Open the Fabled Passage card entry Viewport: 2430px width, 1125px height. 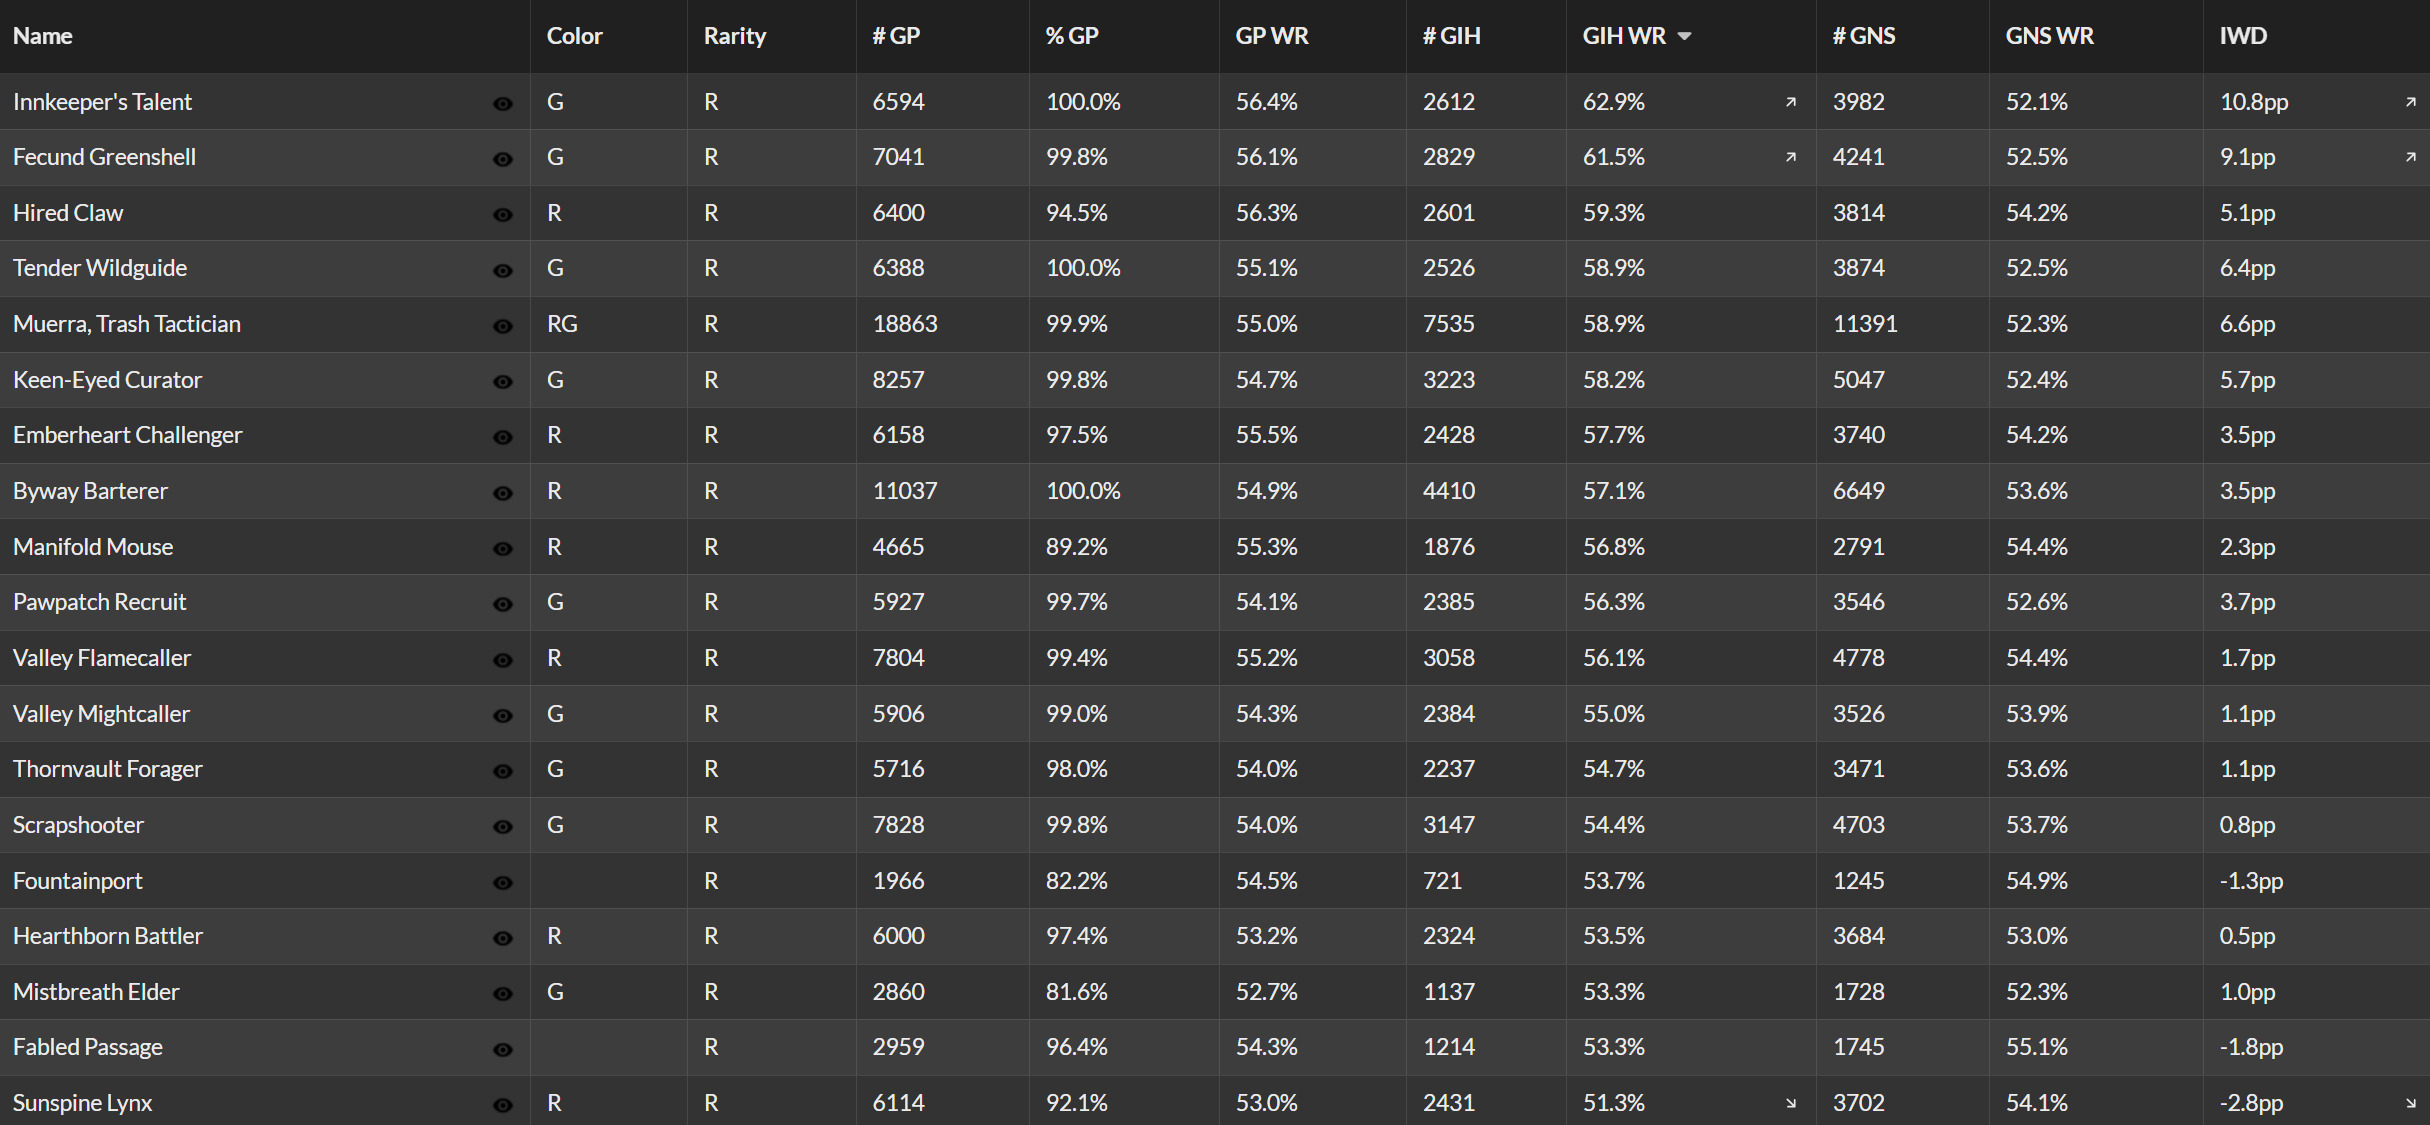(88, 1047)
